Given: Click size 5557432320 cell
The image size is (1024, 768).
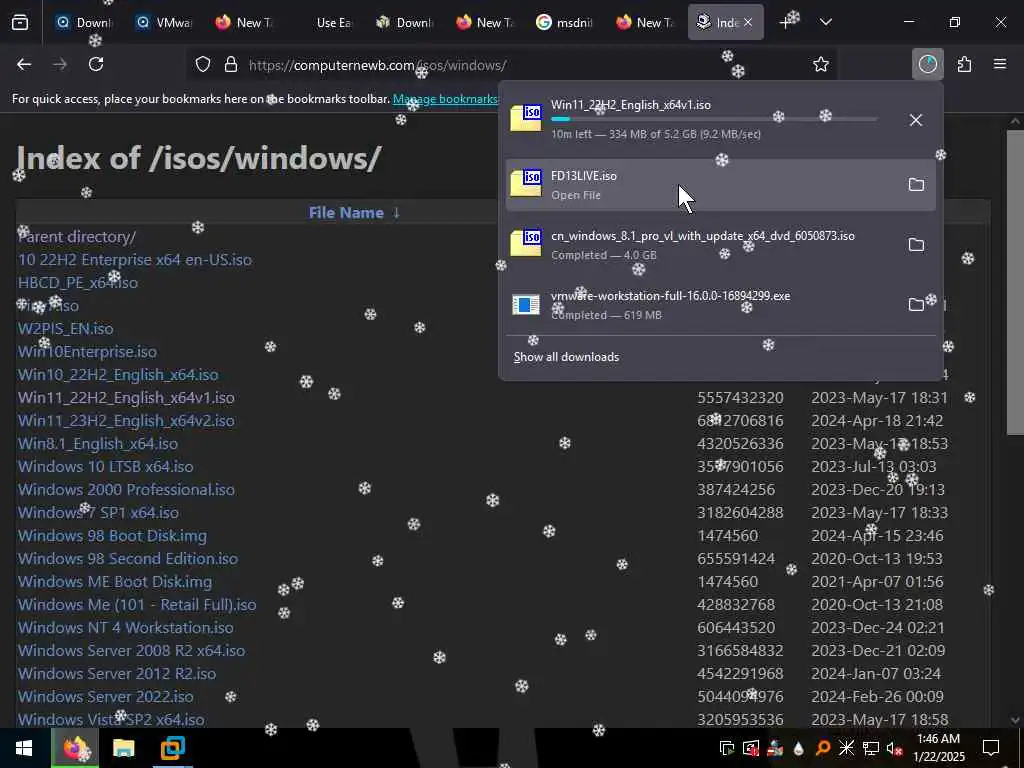Looking at the screenshot, I should (740, 398).
